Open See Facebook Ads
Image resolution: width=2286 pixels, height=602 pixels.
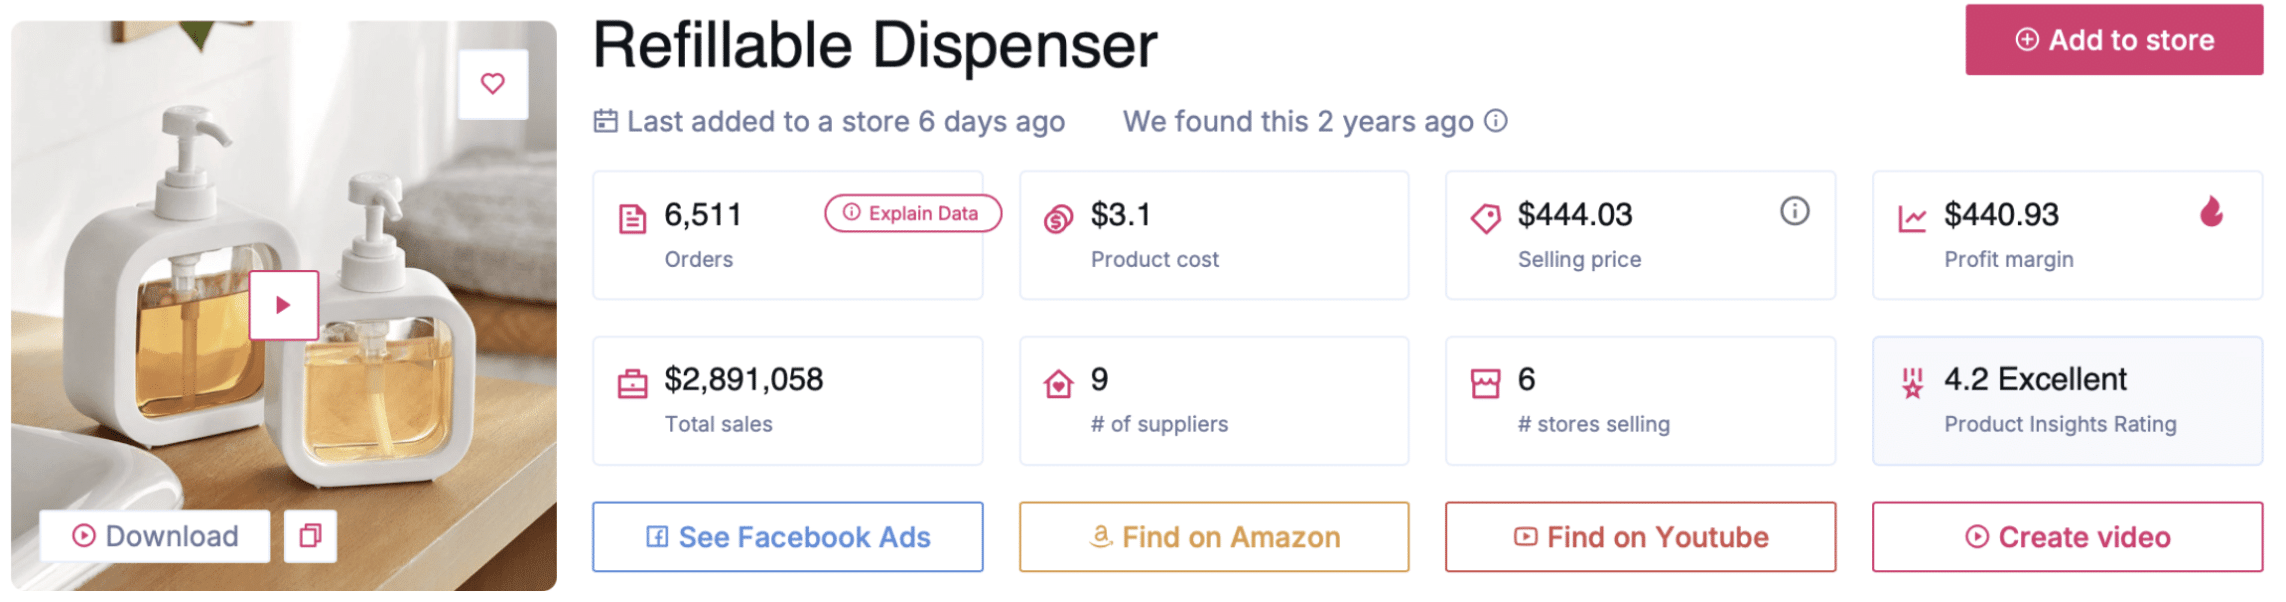(787, 538)
